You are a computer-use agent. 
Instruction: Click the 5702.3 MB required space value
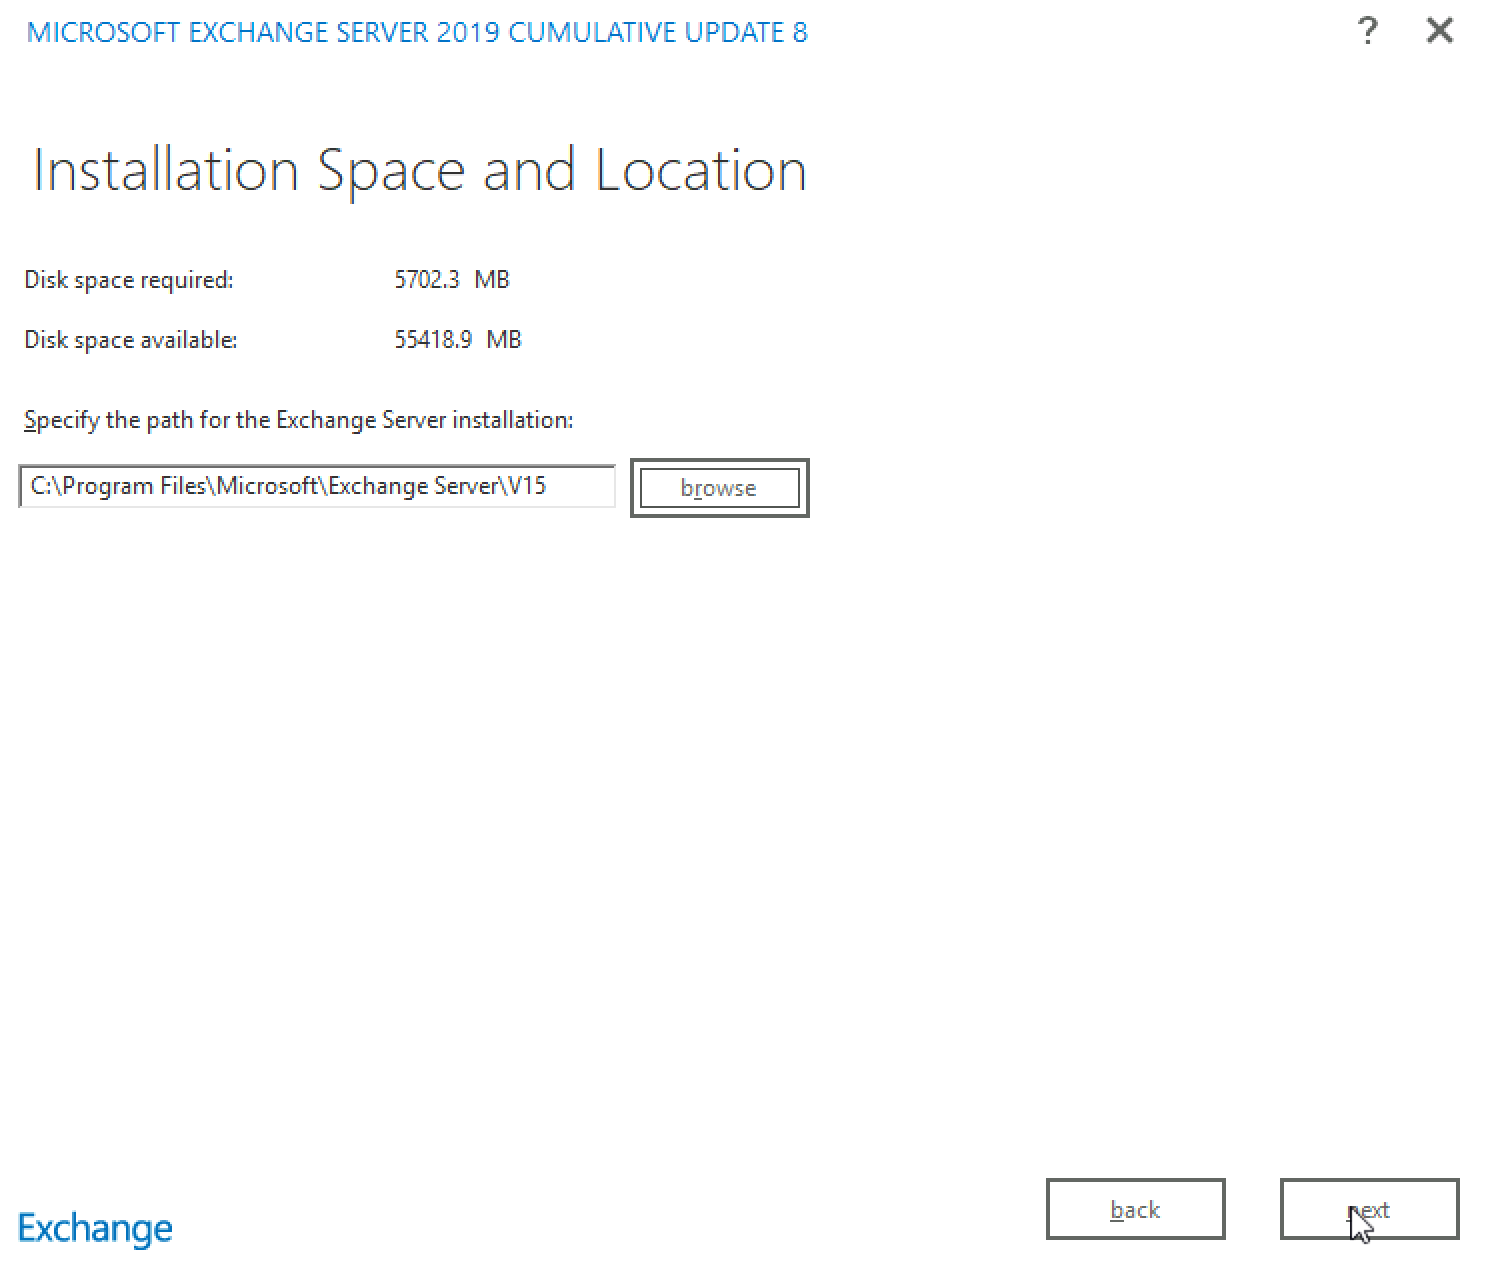point(452,280)
